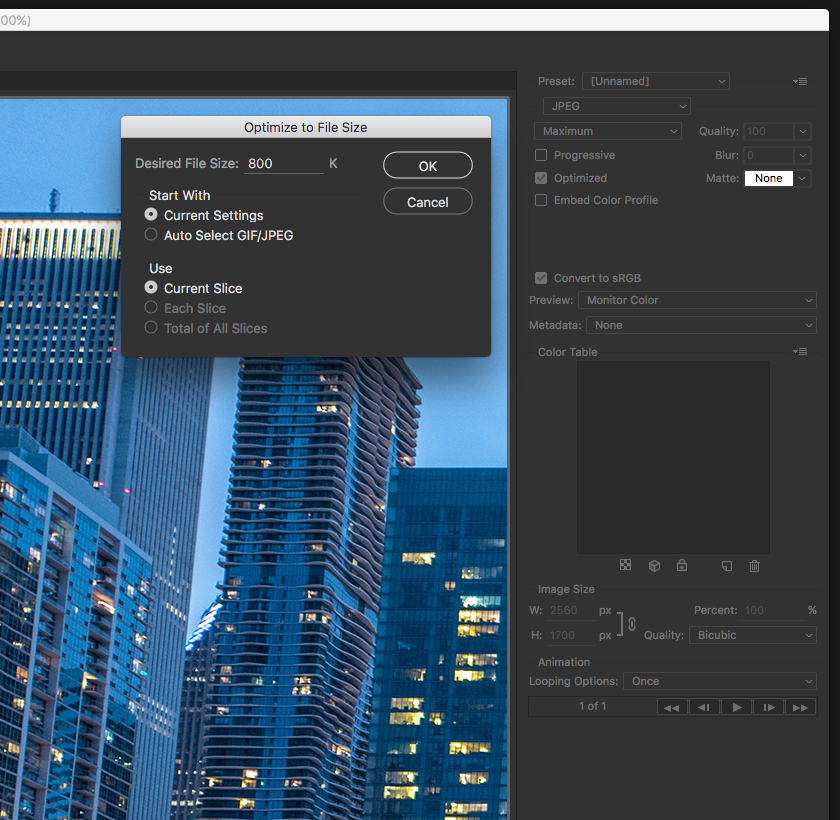
Task: Play the animation preview
Action: pos(736,706)
